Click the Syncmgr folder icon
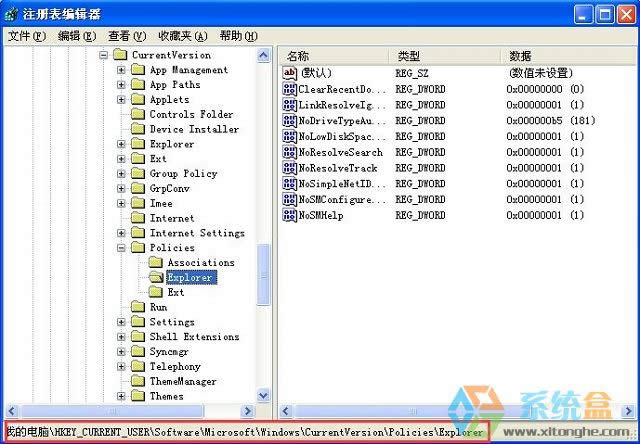This screenshot has width=640, height=444. [x=138, y=351]
